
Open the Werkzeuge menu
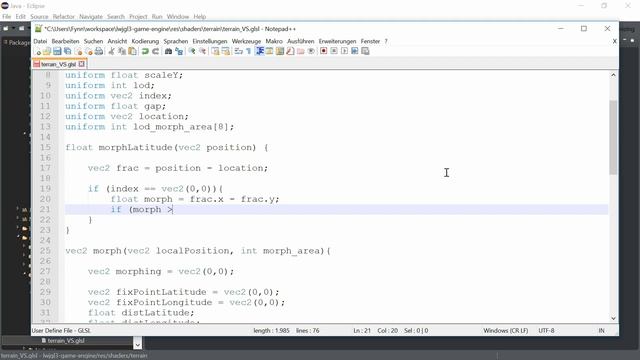[x=246, y=41]
